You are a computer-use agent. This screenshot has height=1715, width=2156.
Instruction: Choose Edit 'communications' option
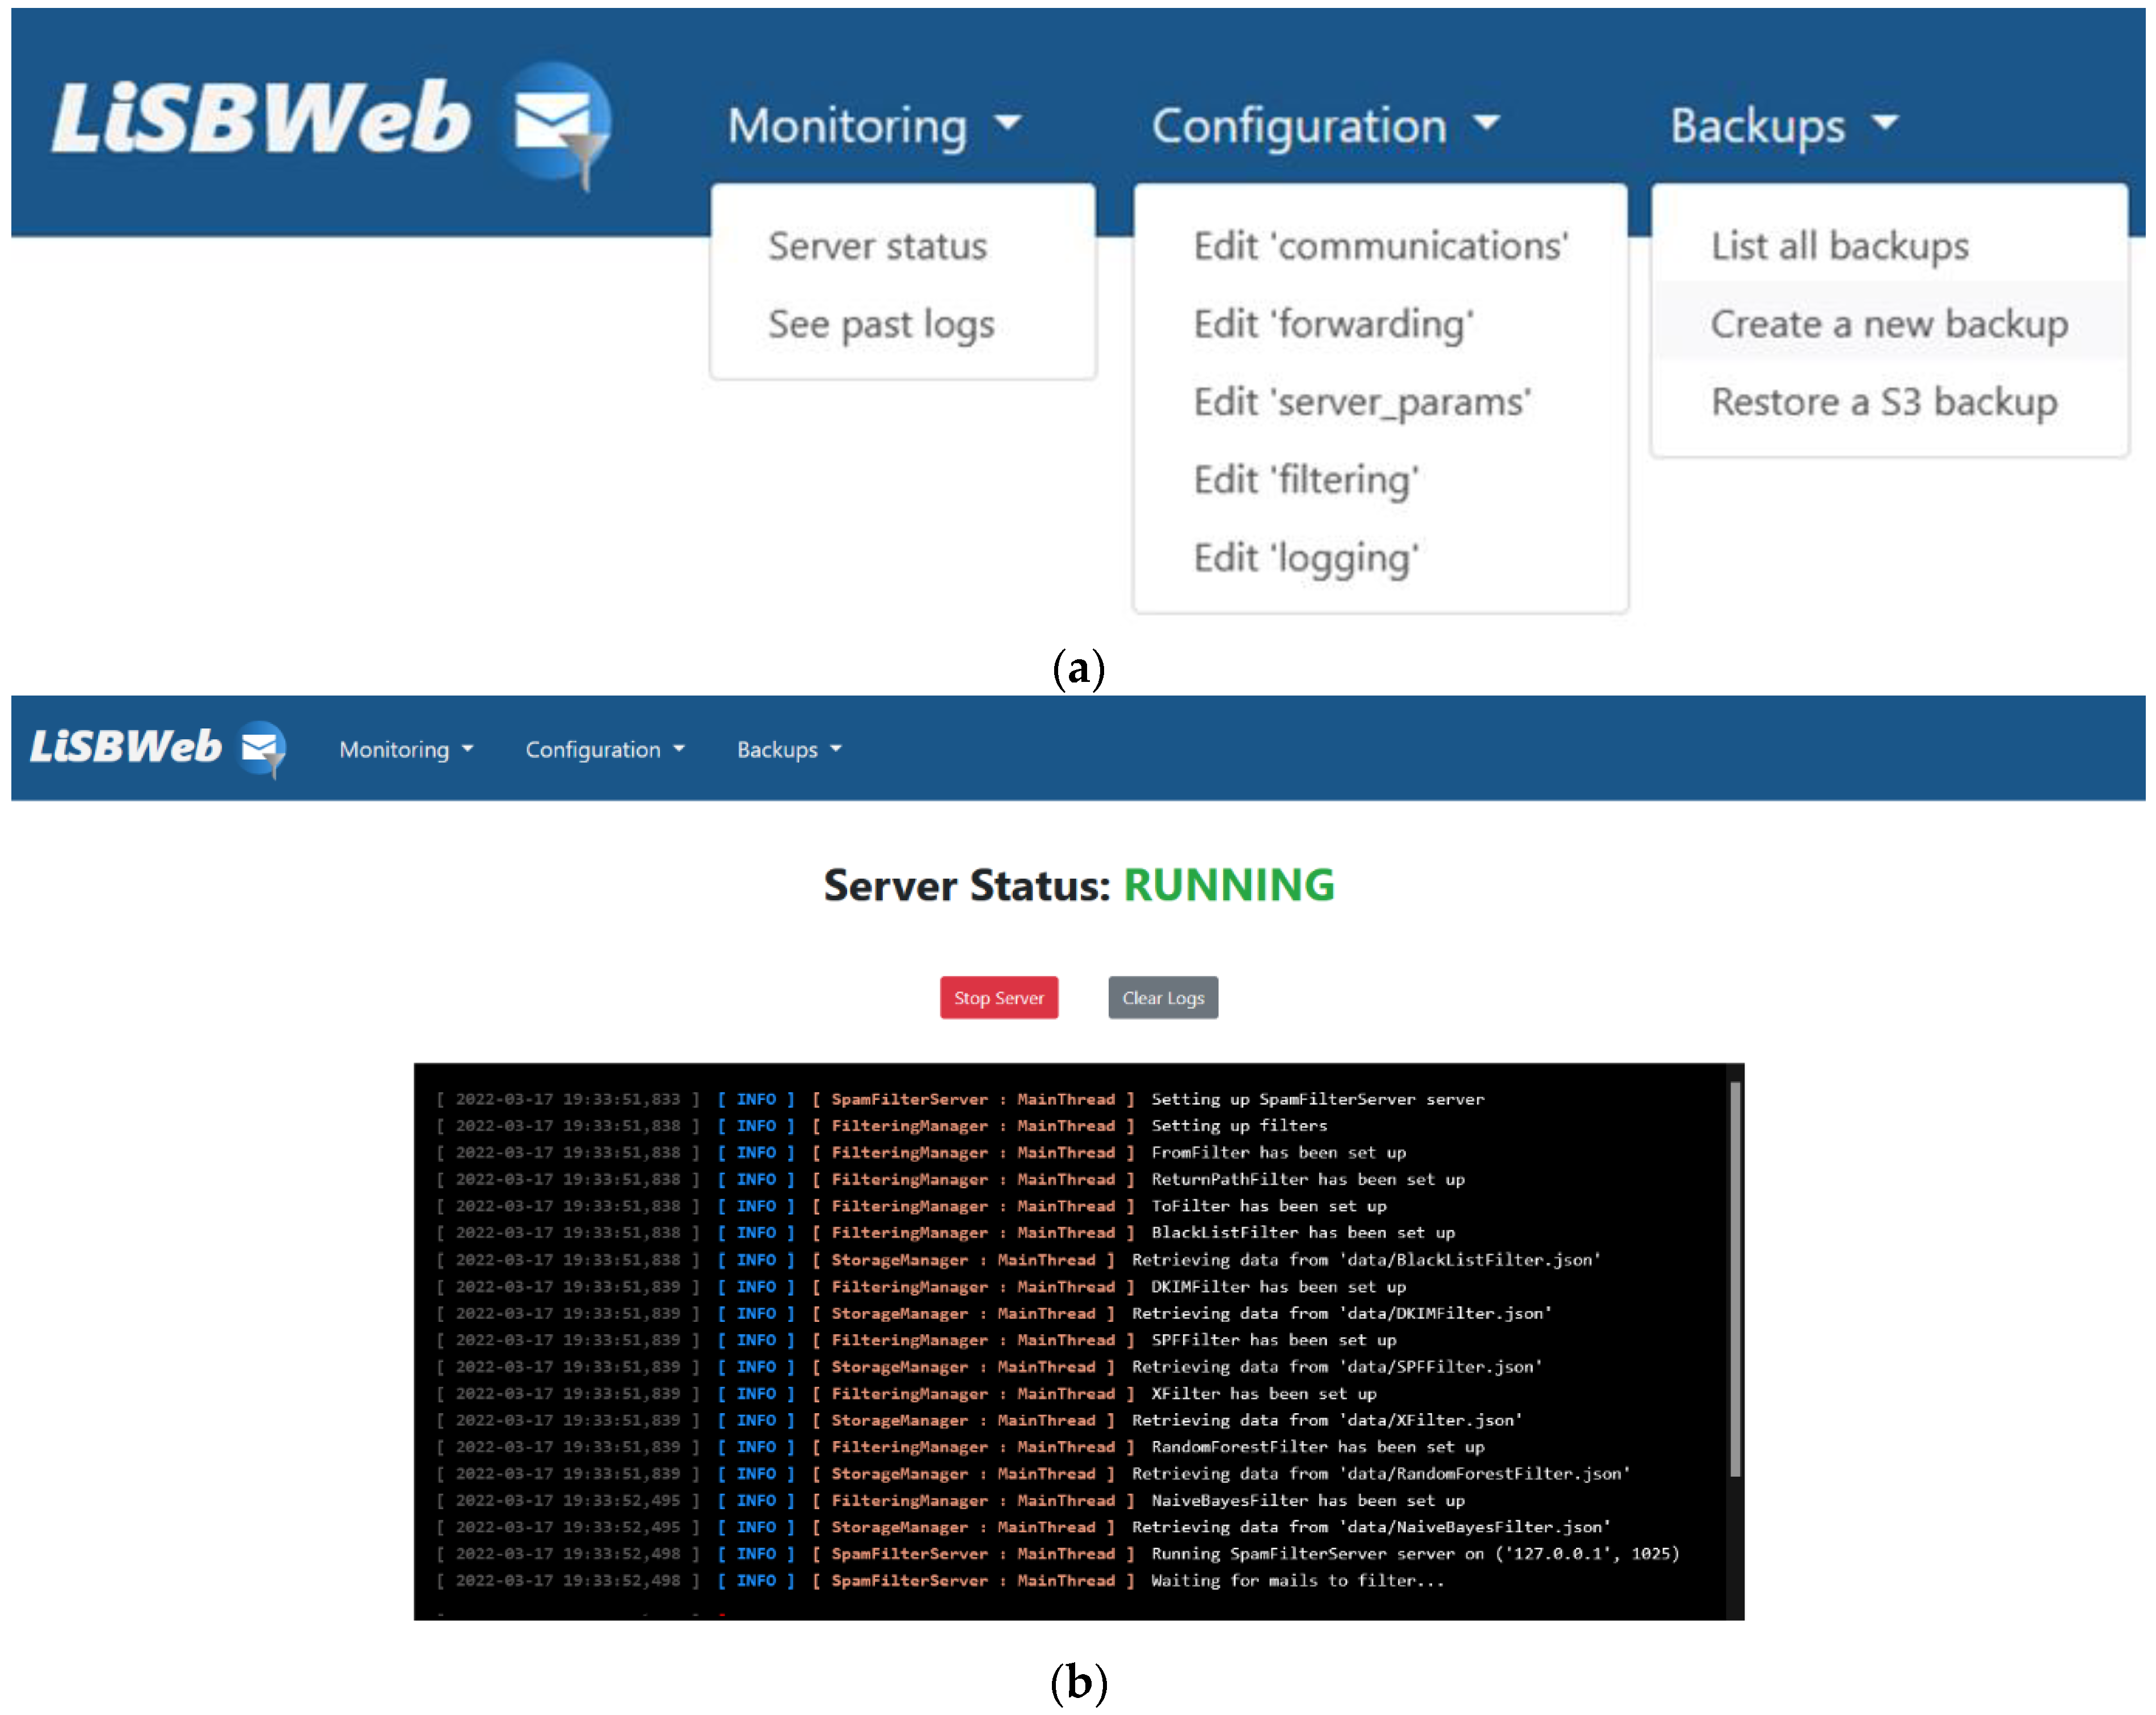[1380, 246]
